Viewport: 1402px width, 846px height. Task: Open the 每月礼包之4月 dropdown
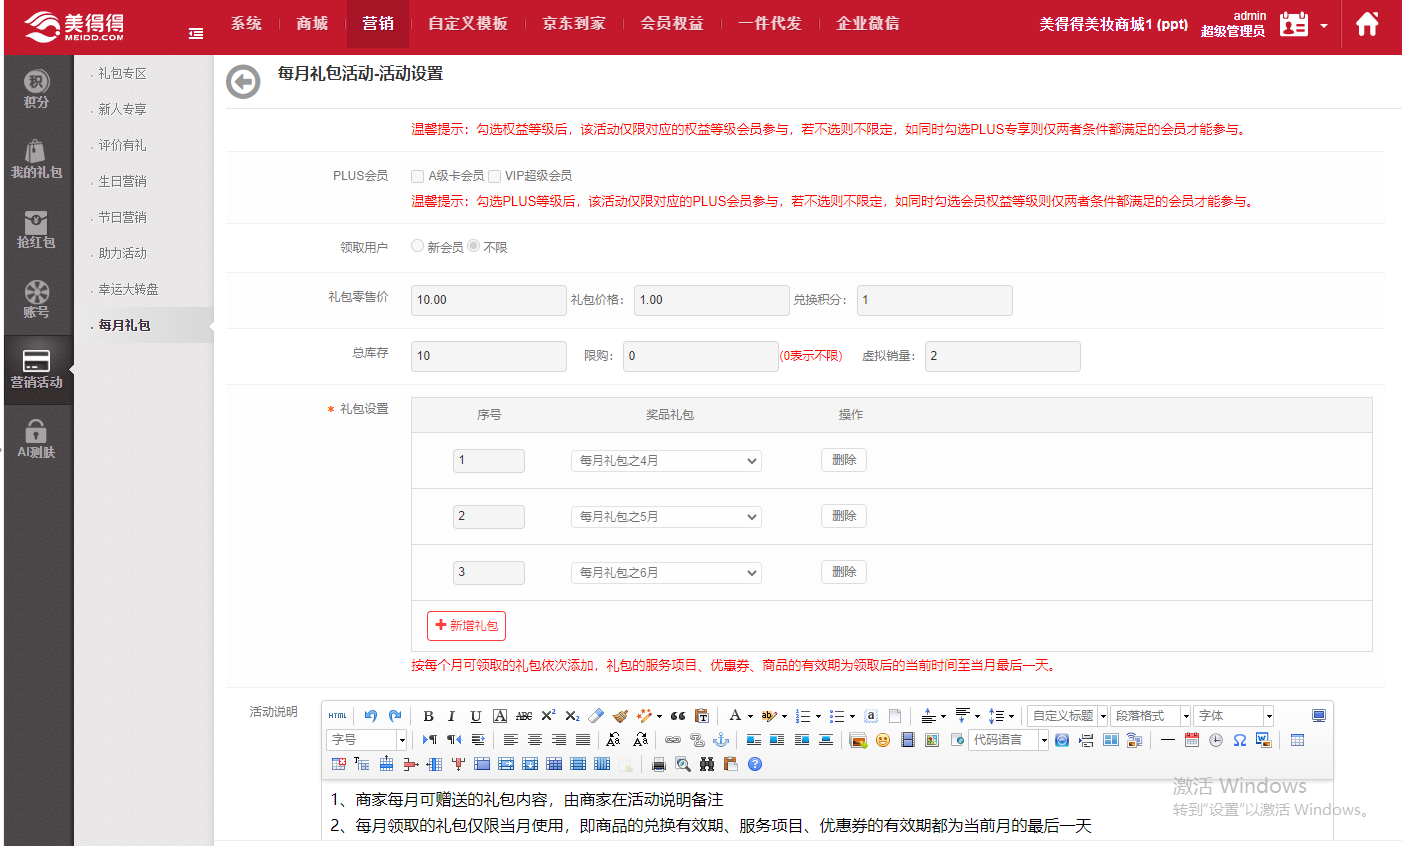(x=666, y=461)
